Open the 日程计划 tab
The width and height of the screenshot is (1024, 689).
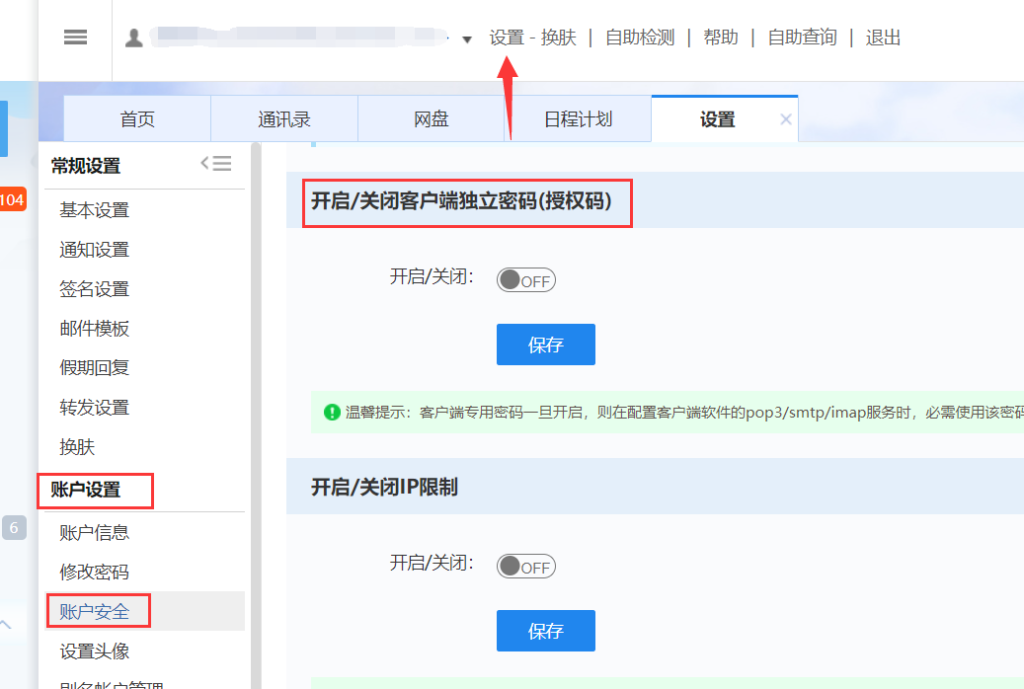(x=578, y=117)
